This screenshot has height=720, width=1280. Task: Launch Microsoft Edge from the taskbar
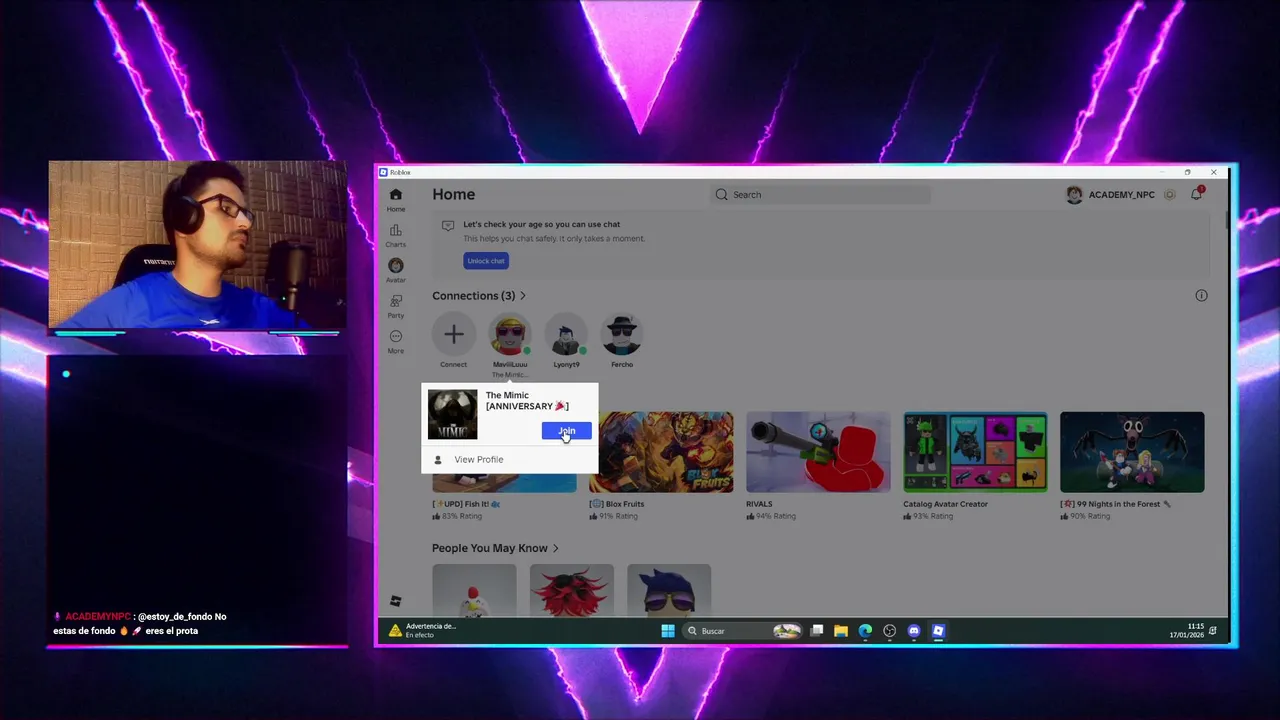point(865,631)
